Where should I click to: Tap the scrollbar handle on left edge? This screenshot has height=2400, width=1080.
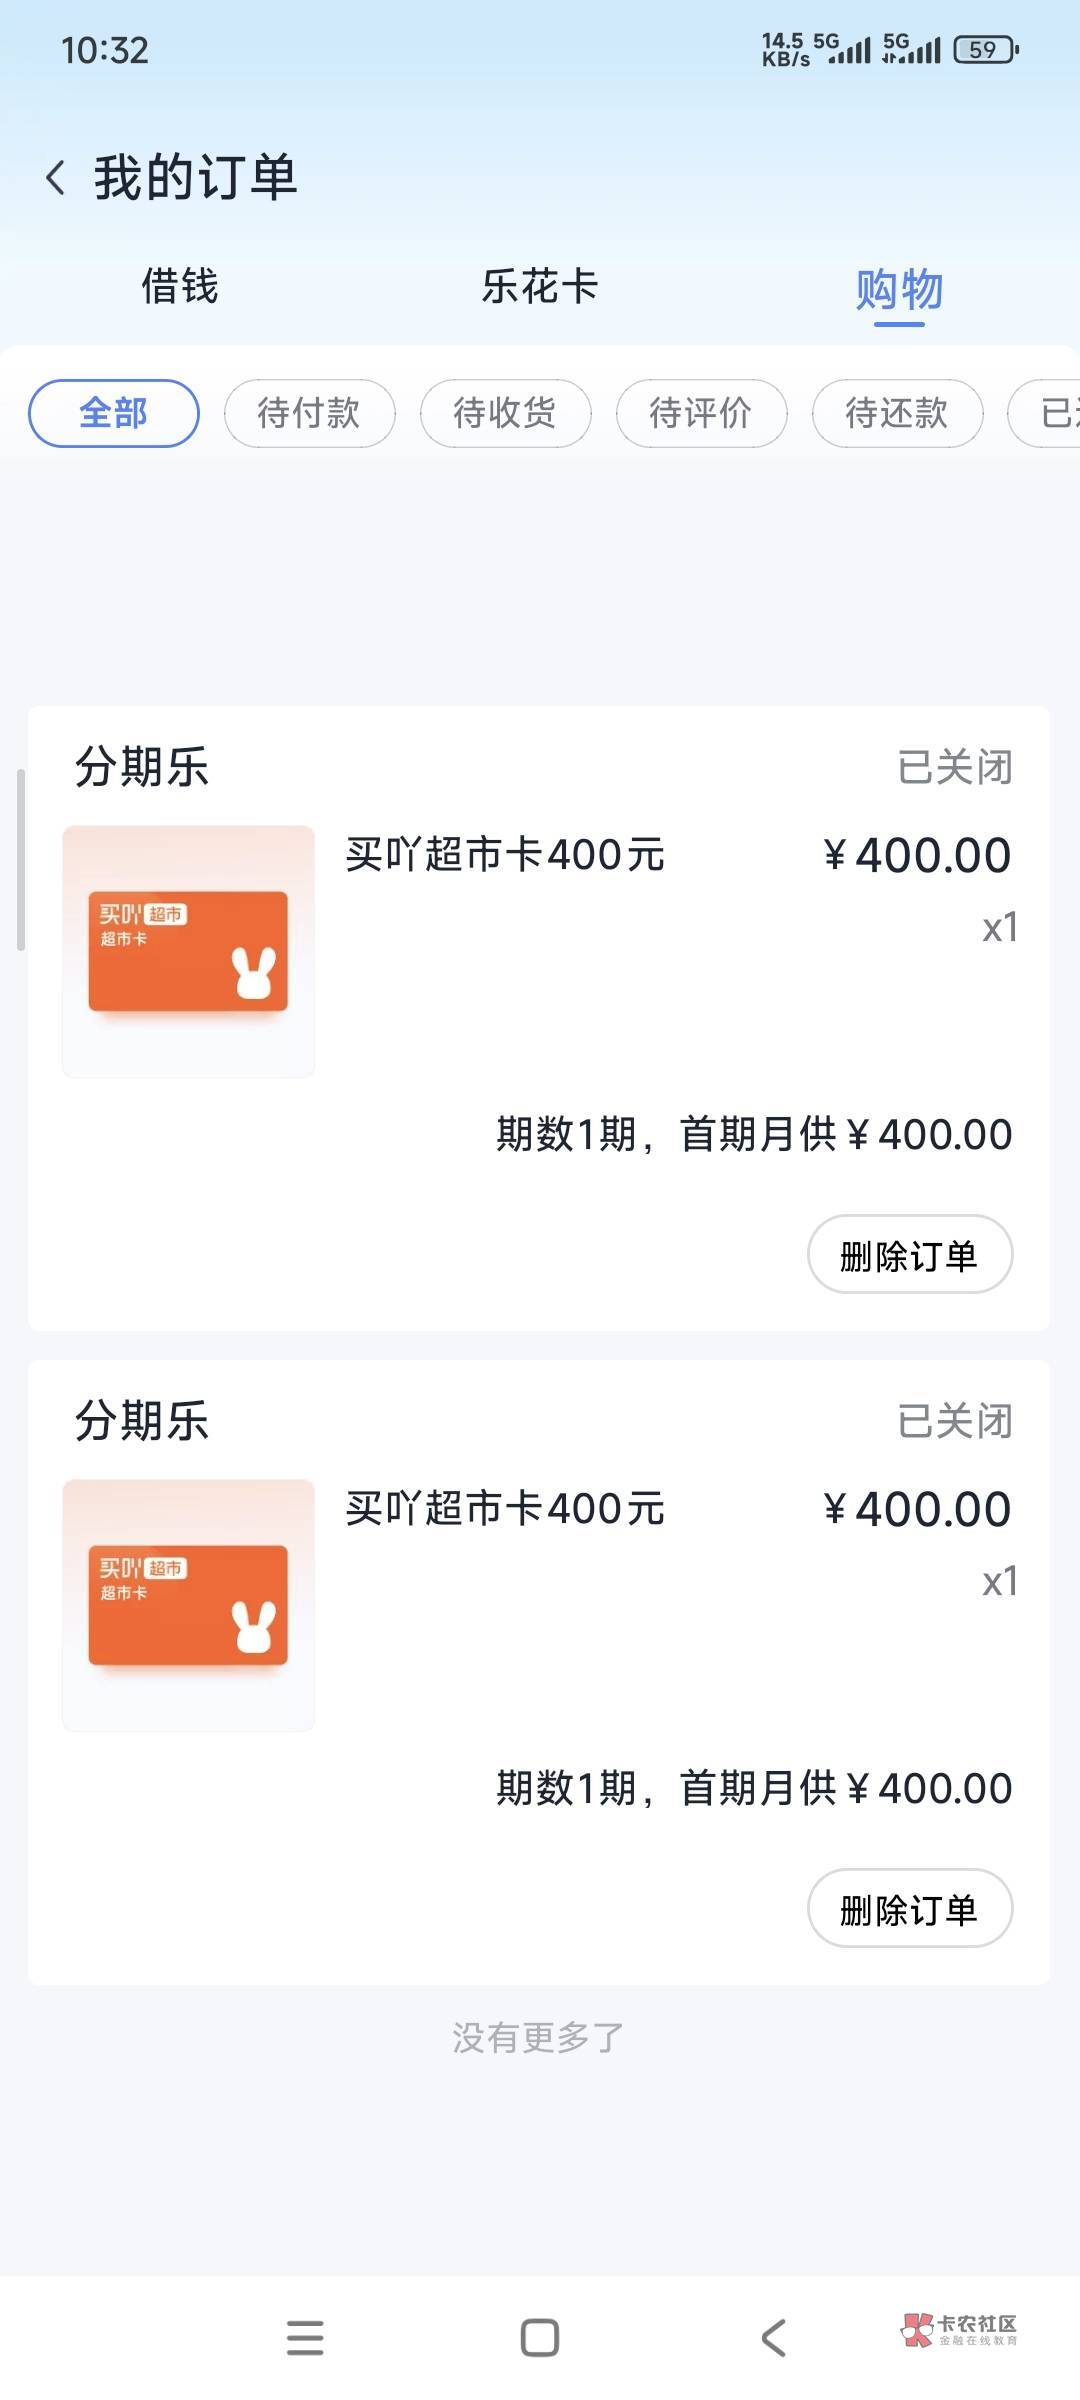20,860
